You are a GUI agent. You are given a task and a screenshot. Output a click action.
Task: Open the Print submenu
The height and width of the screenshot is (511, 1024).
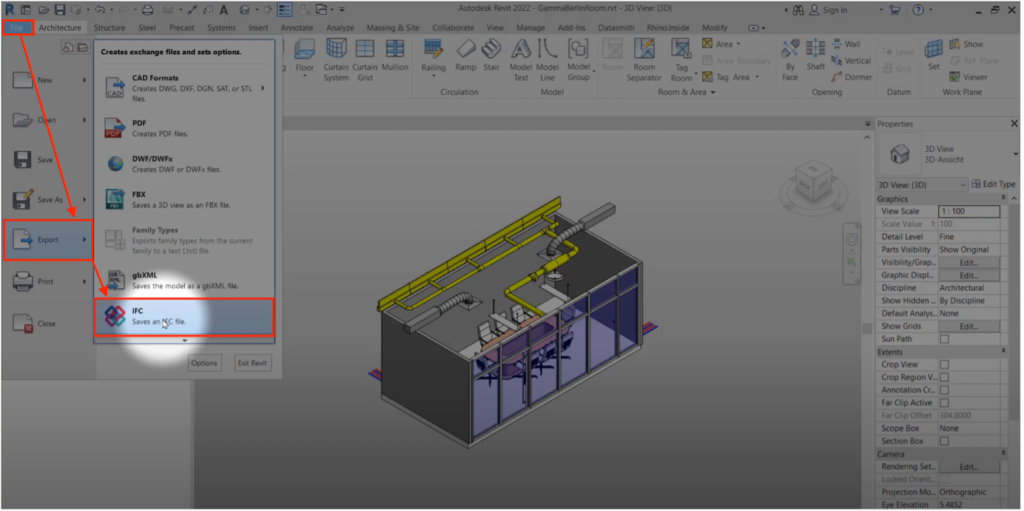click(x=48, y=282)
